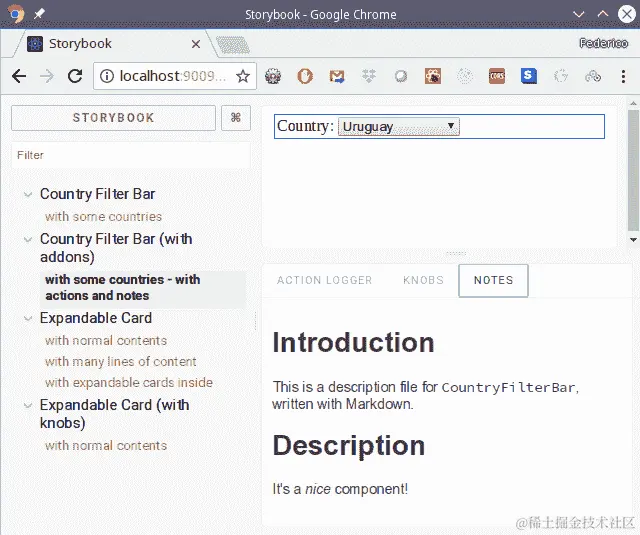
Task: Open 'with normal contents' under knobs group
Action: pos(106,446)
